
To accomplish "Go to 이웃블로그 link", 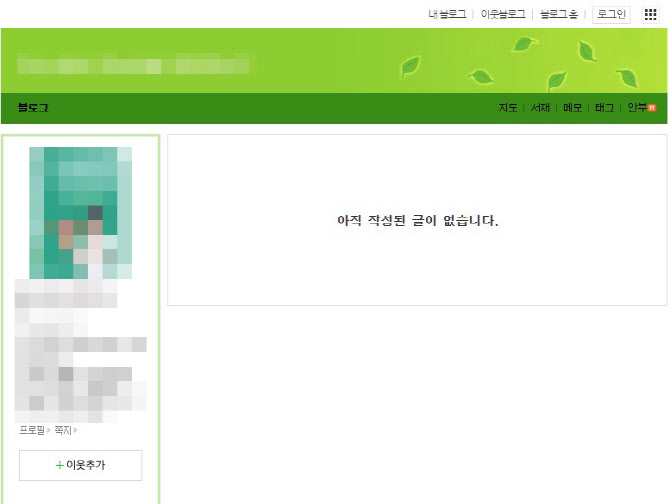I will coord(503,15).
